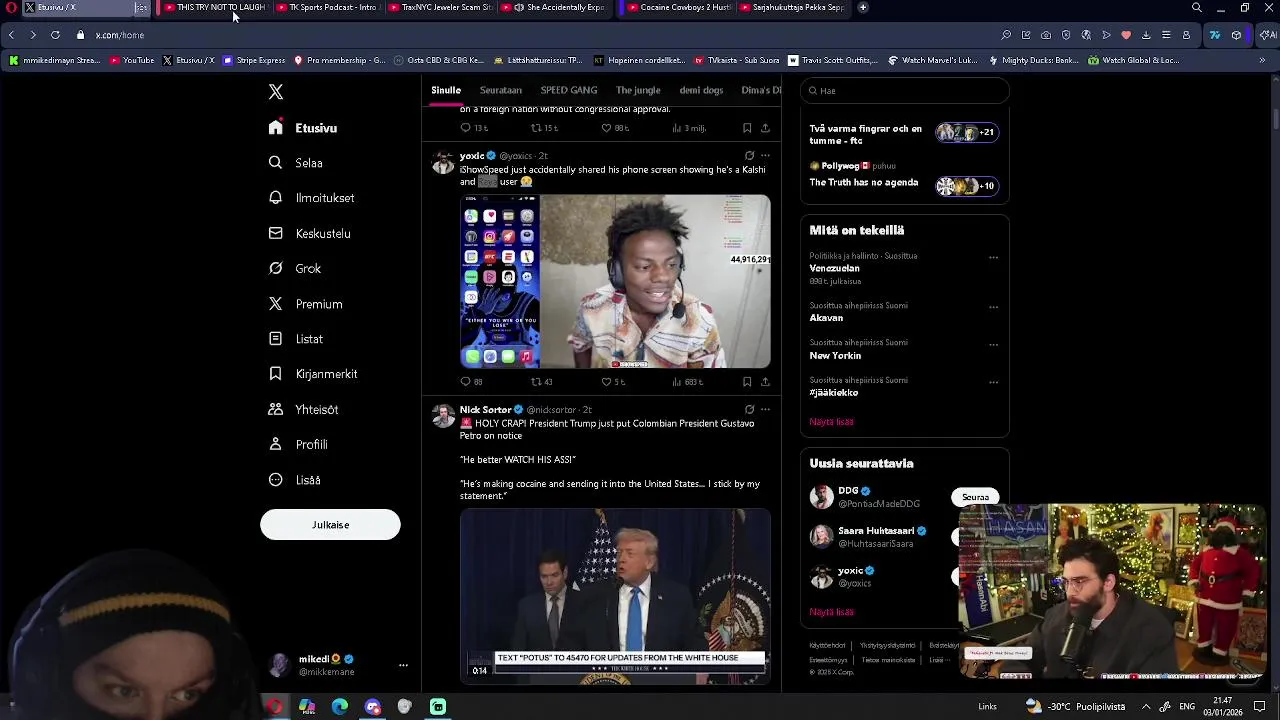Viewport: 1280px width, 720px height.
Task: Like the top partially visible post
Action: 614,128
